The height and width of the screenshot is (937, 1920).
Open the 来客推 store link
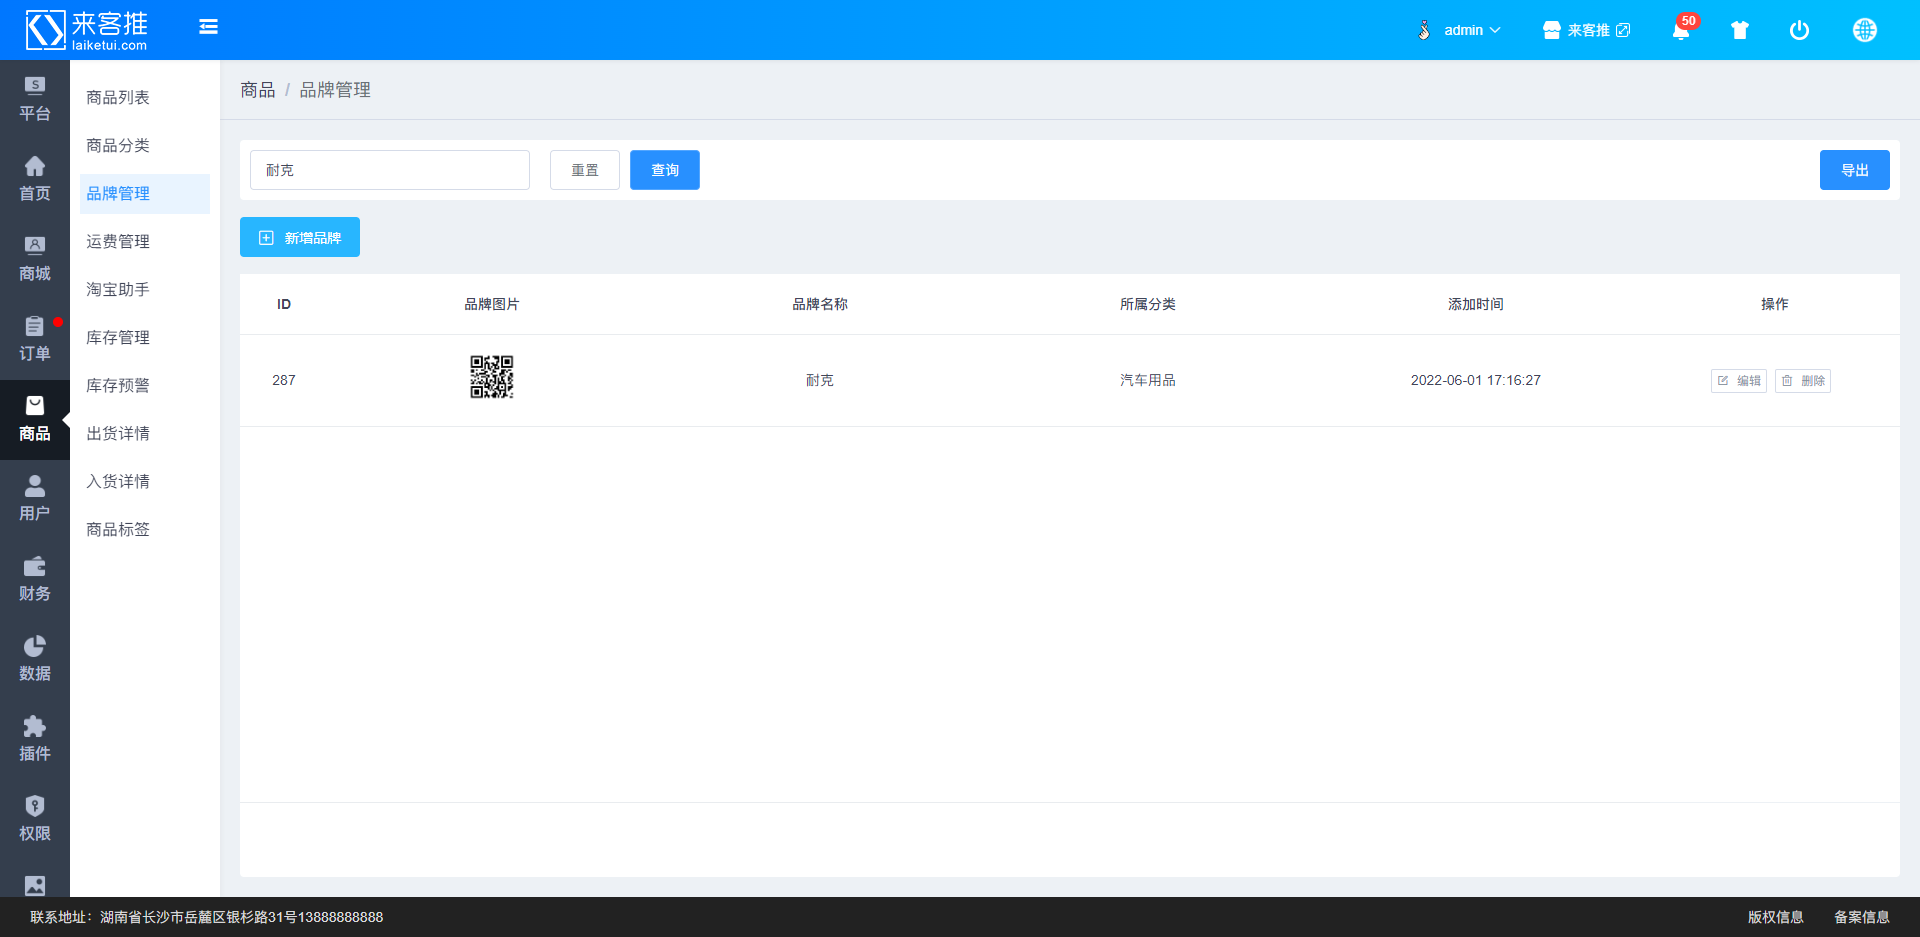coord(1586,30)
